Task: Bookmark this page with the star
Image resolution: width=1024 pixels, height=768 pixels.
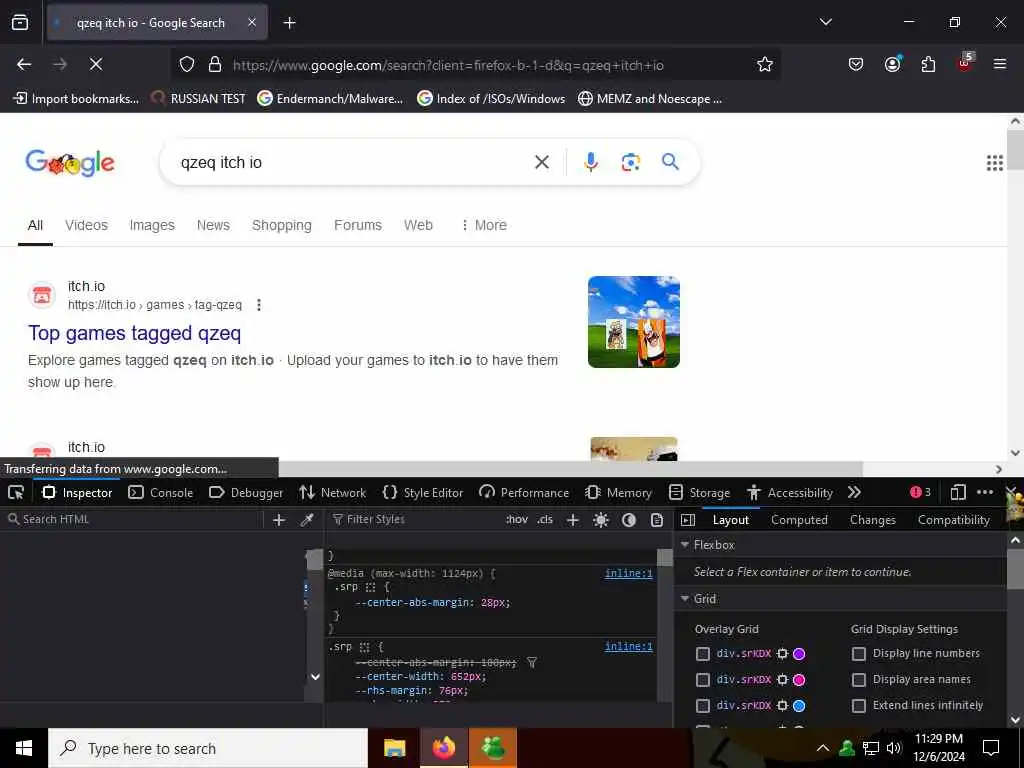Action: pos(765,64)
